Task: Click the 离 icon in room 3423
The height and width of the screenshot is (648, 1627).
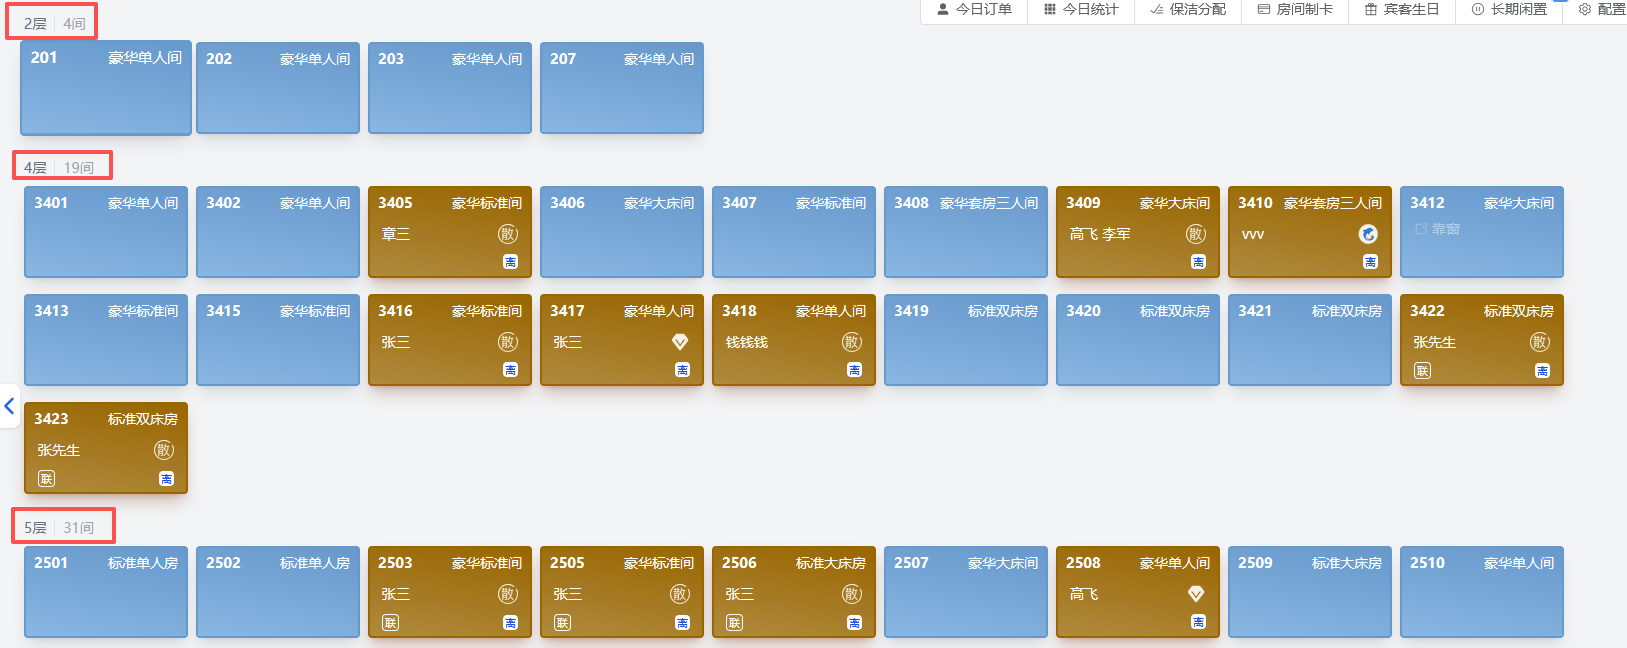Action: coord(166,478)
